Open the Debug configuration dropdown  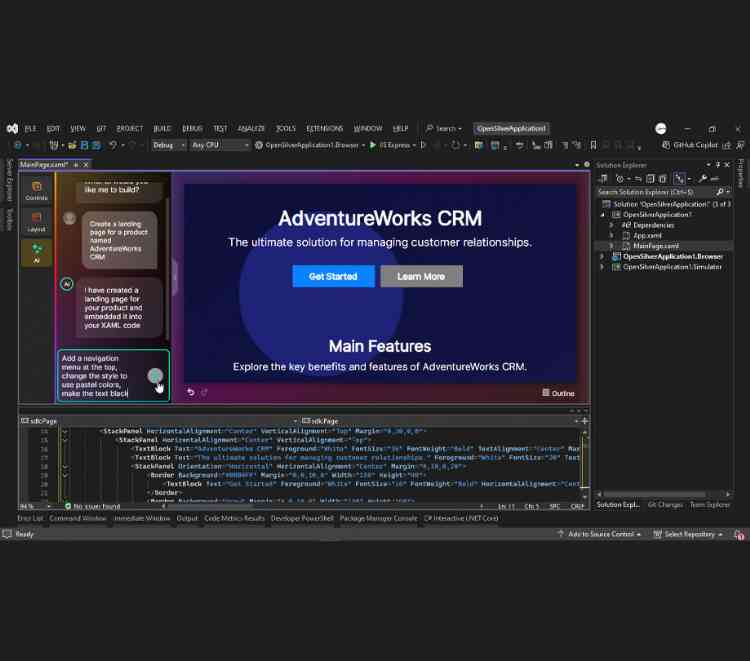[169, 145]
